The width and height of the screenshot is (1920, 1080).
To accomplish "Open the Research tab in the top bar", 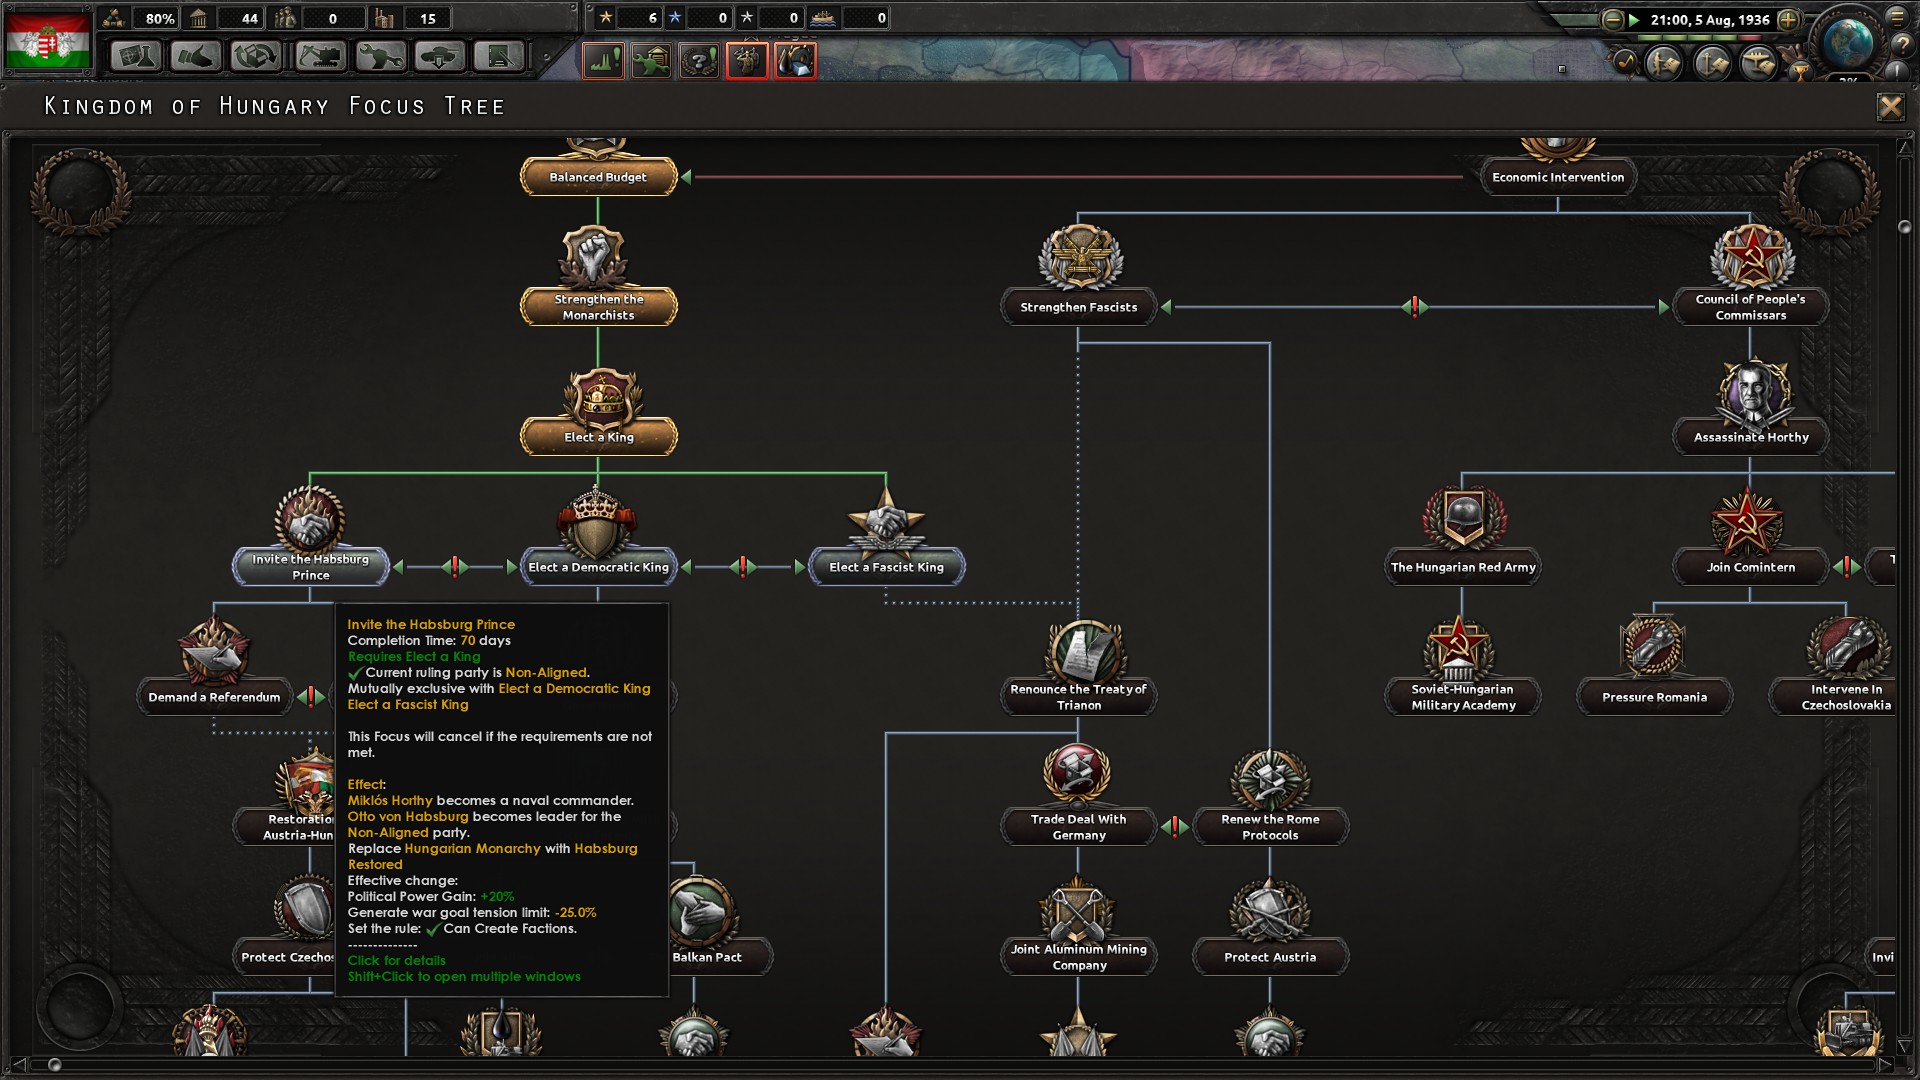I will [136, 57].
